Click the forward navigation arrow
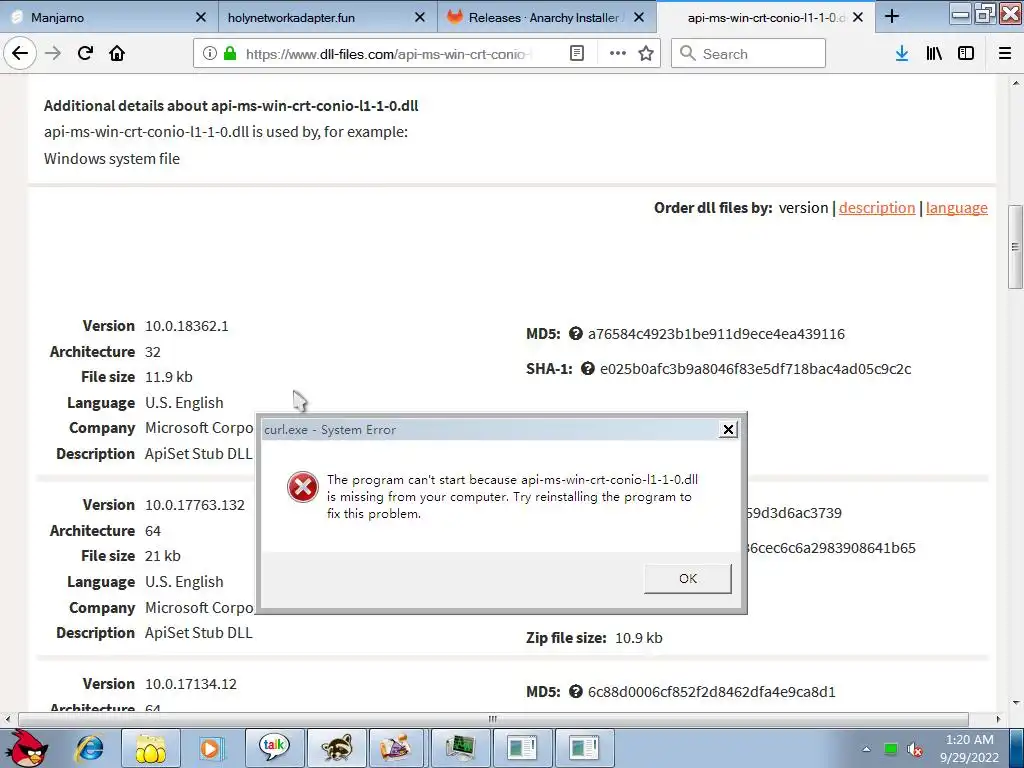This screenshot has height=768, width=1024. tap(53, 54)
